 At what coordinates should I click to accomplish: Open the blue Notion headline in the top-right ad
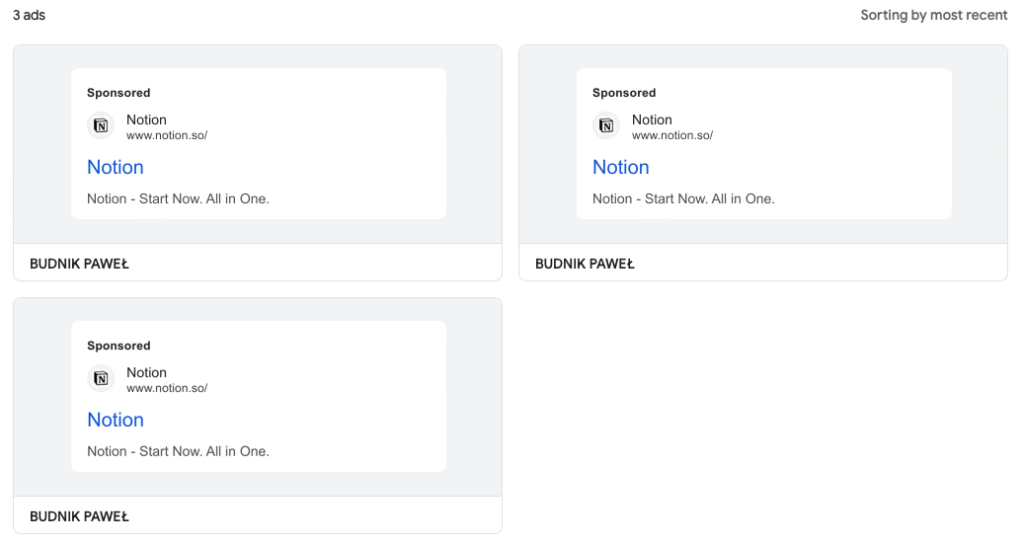tap(621, 167)
